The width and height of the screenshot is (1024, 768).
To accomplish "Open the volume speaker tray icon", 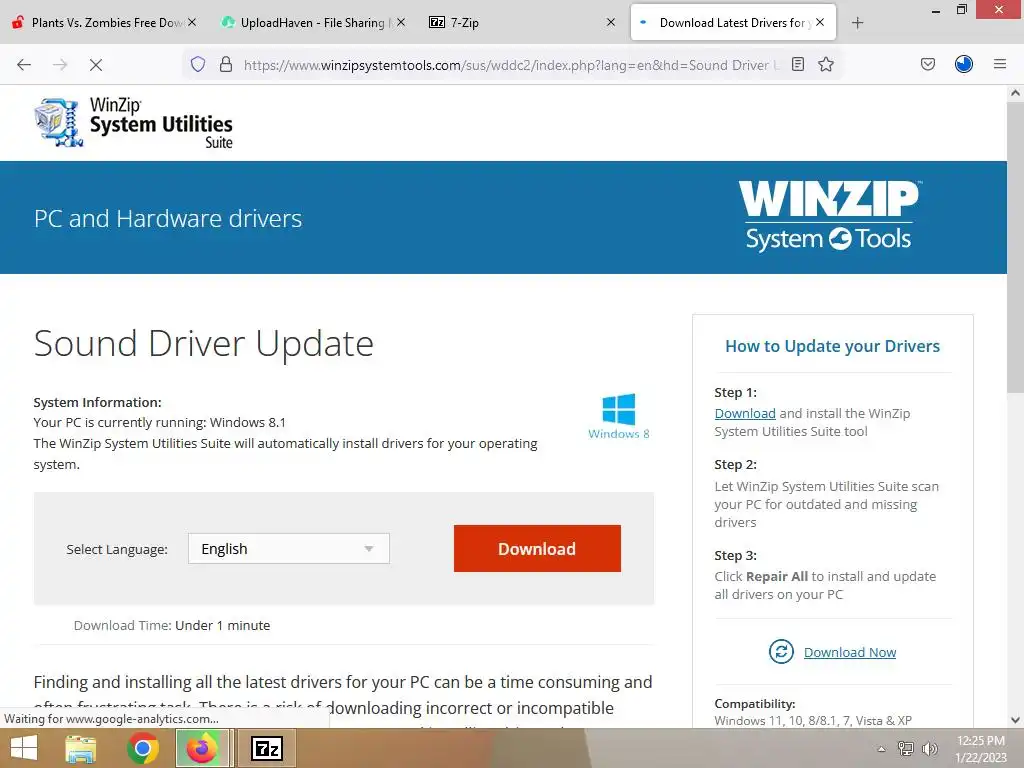I will tap(929, 748).
